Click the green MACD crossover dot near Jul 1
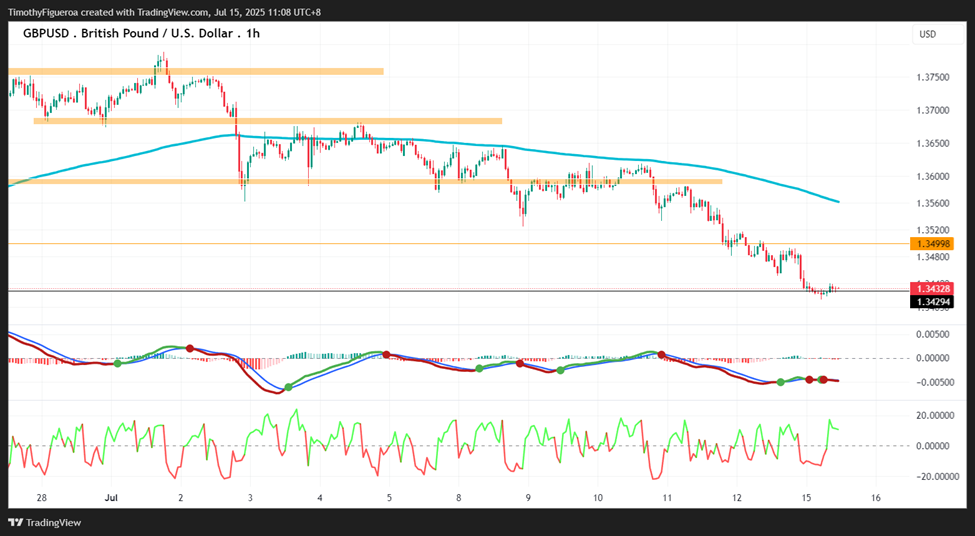Image resolution: width=975 pixels, height=536 pixels. [x=118, y=363]
